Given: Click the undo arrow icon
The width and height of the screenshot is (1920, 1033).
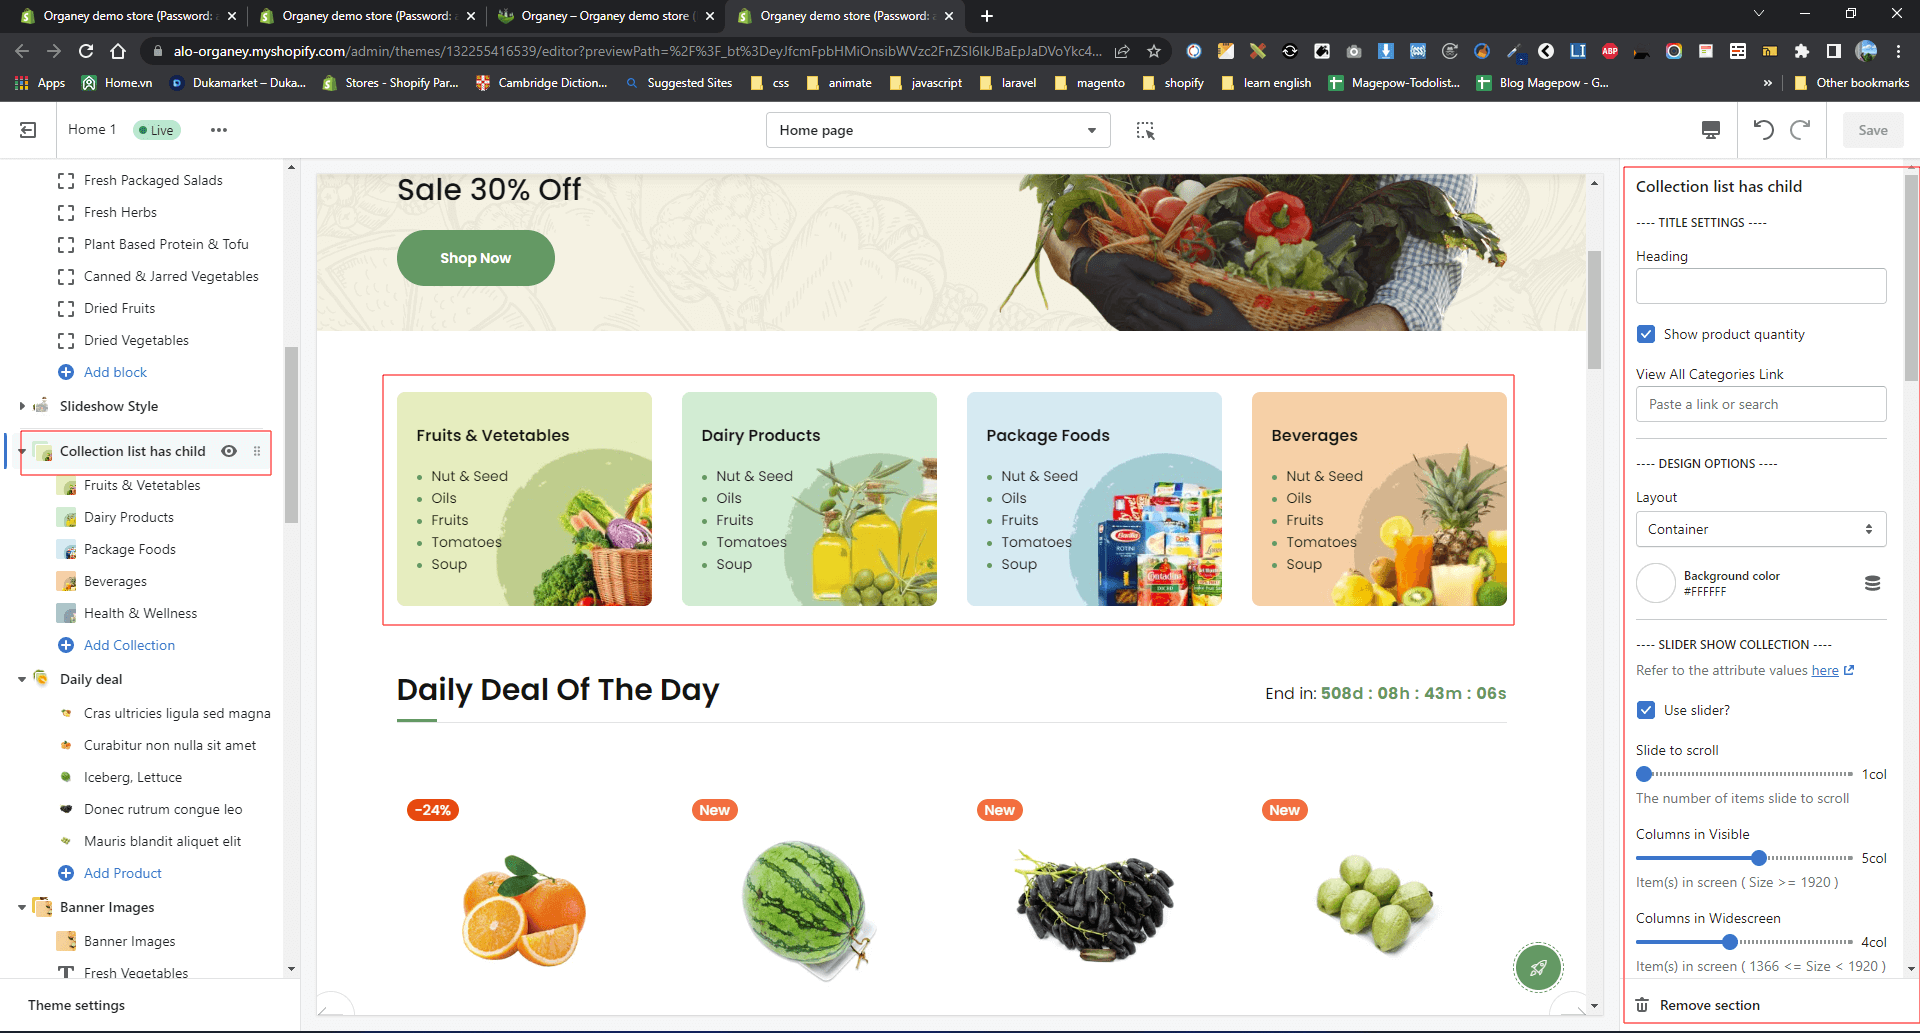Looking at the screenshot, I should click(1763, 130).
